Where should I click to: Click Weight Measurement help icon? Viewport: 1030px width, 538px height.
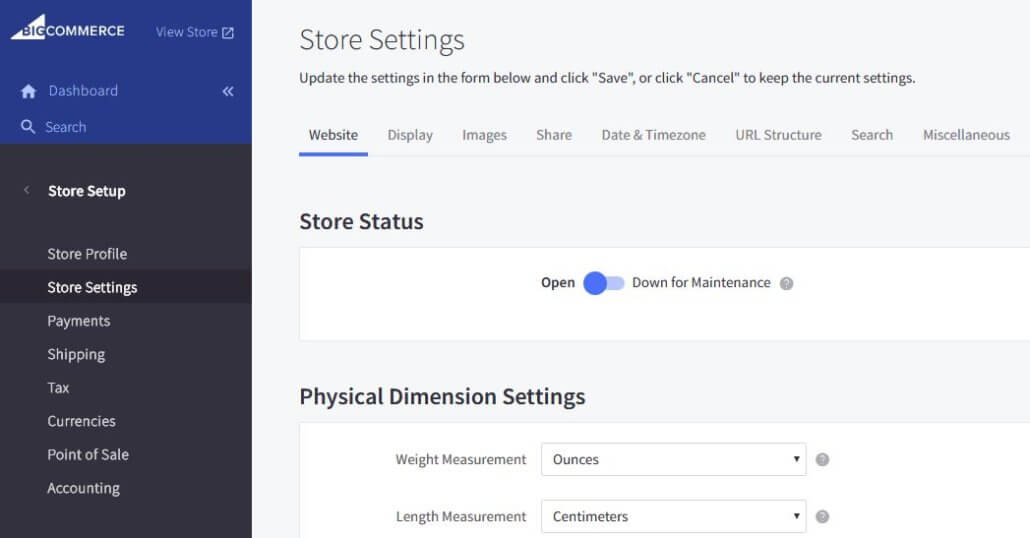point(822,460)
